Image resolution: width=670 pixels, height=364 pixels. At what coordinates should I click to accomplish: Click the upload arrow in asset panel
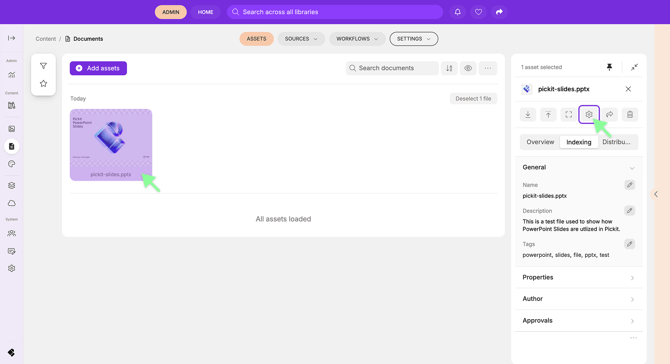(x=548, y=114)
